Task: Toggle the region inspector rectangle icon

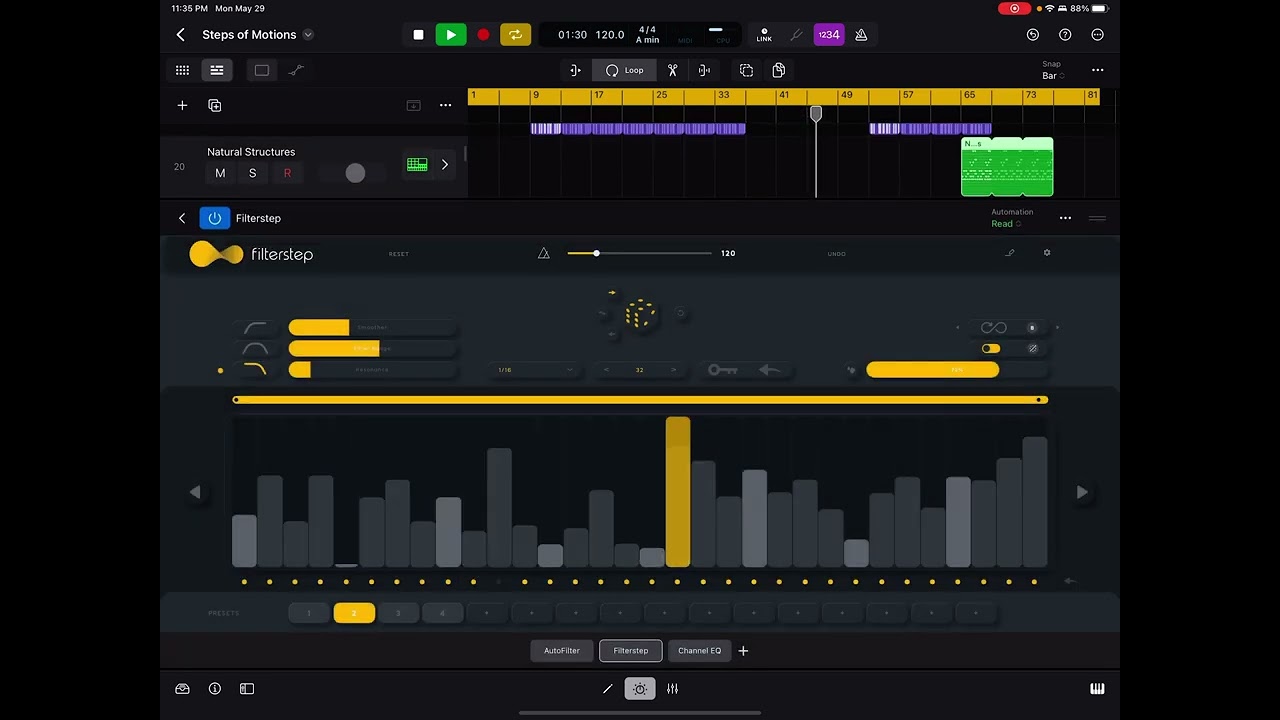Action: coord(262,70)
